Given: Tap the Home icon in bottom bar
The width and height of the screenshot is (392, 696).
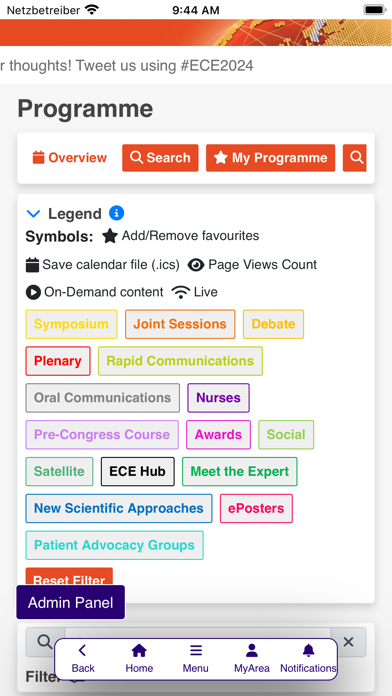Looking at the screenshot, I should pos(139,651).
